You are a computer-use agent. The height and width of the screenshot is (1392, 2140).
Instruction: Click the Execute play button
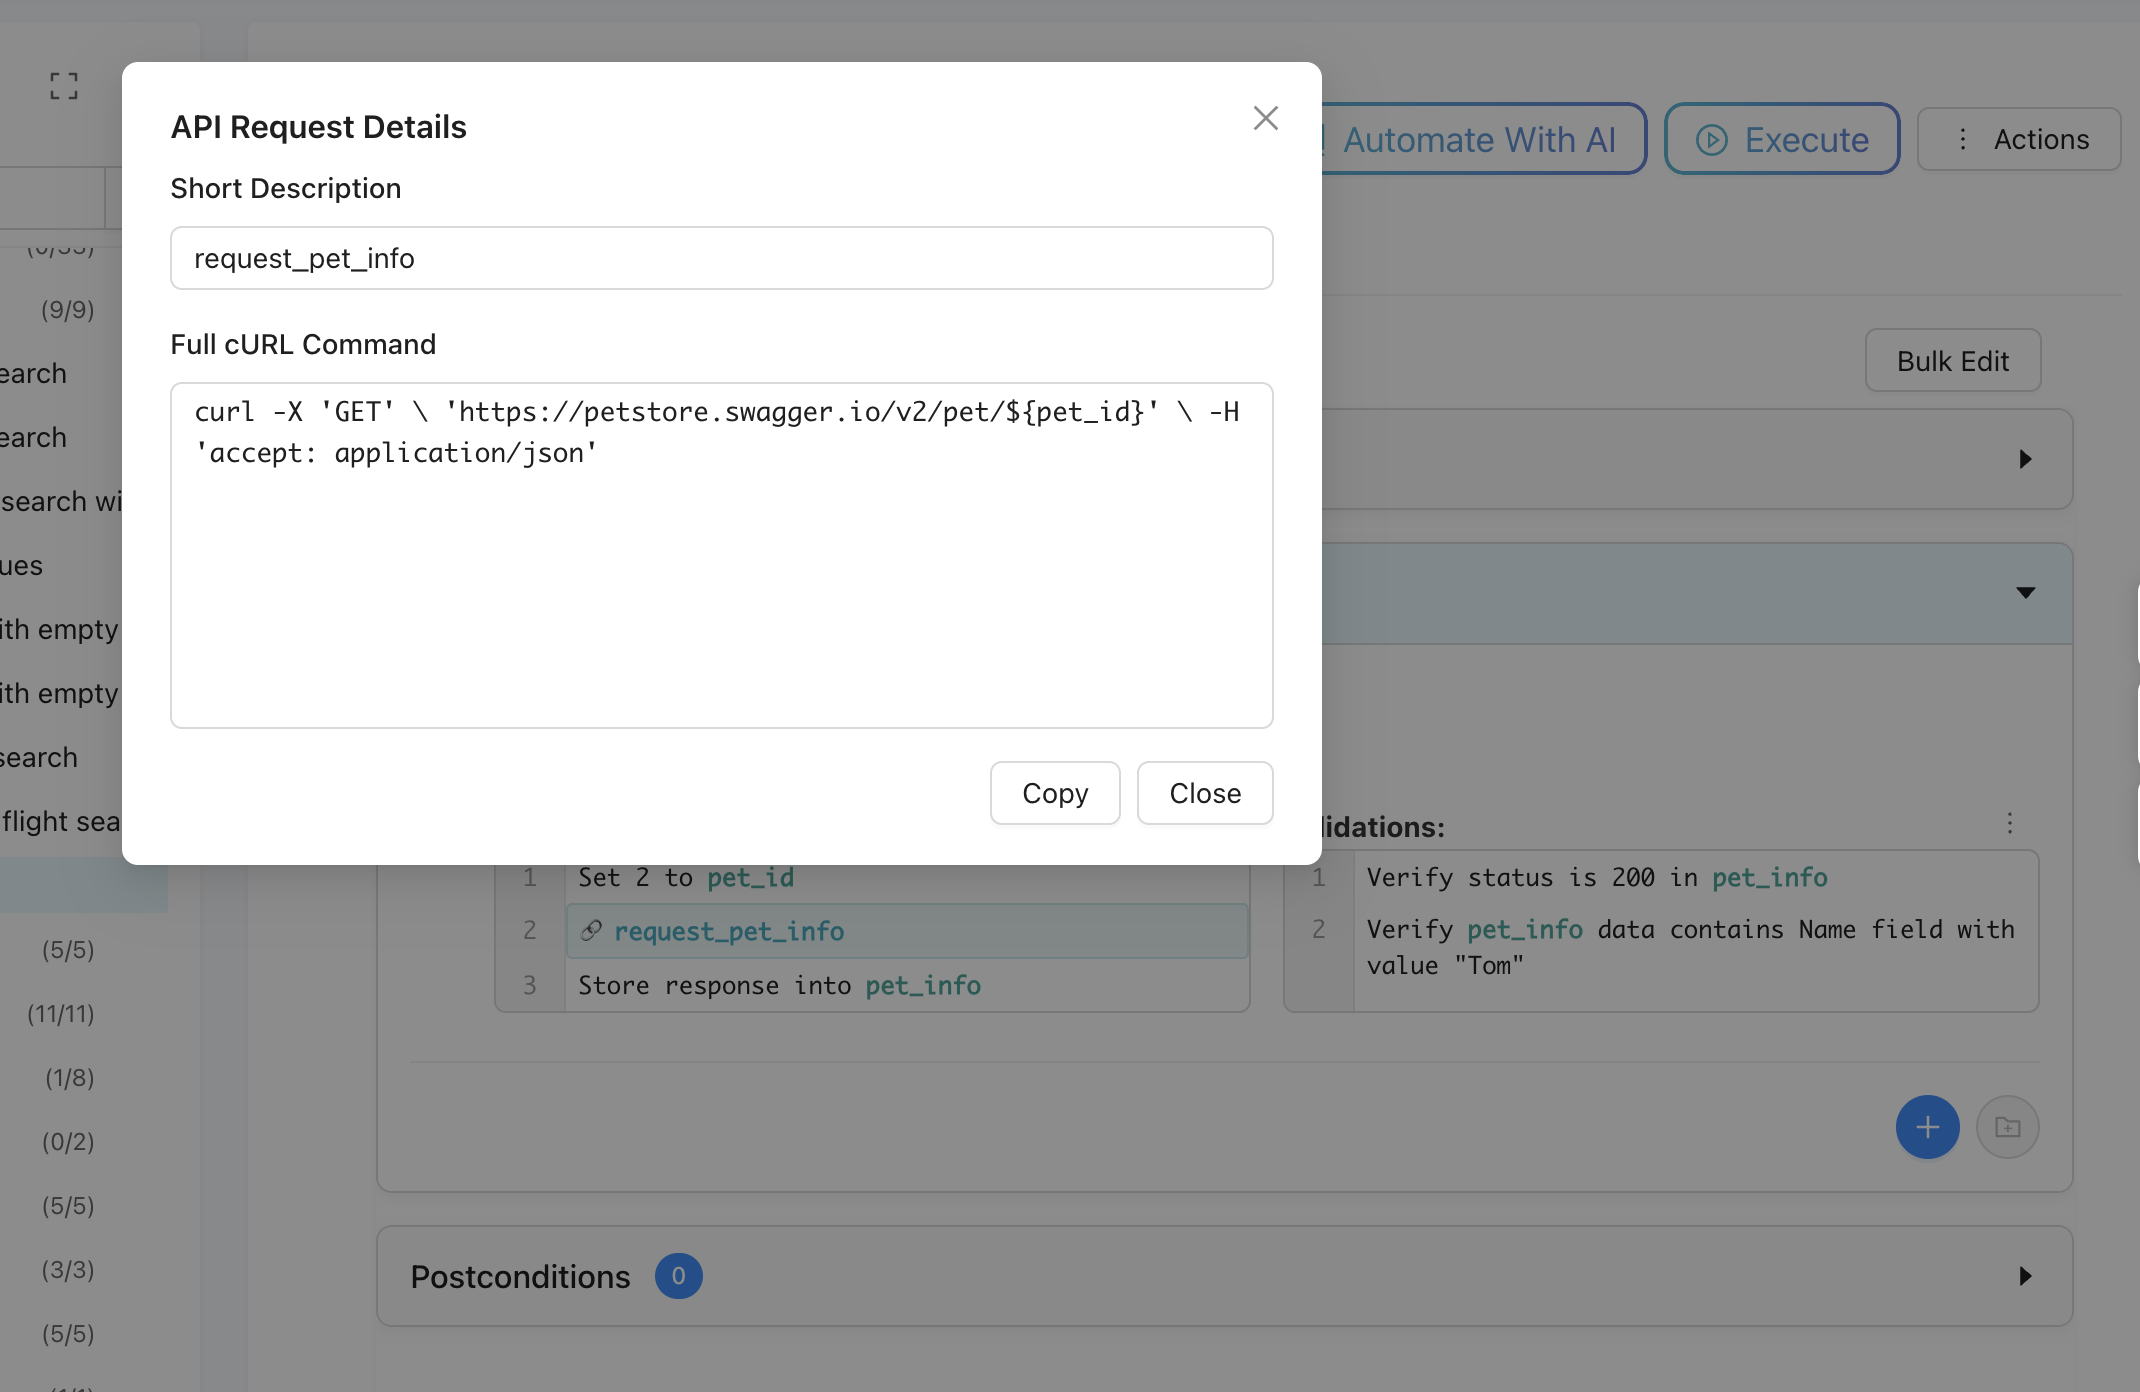pos(1782,140)
